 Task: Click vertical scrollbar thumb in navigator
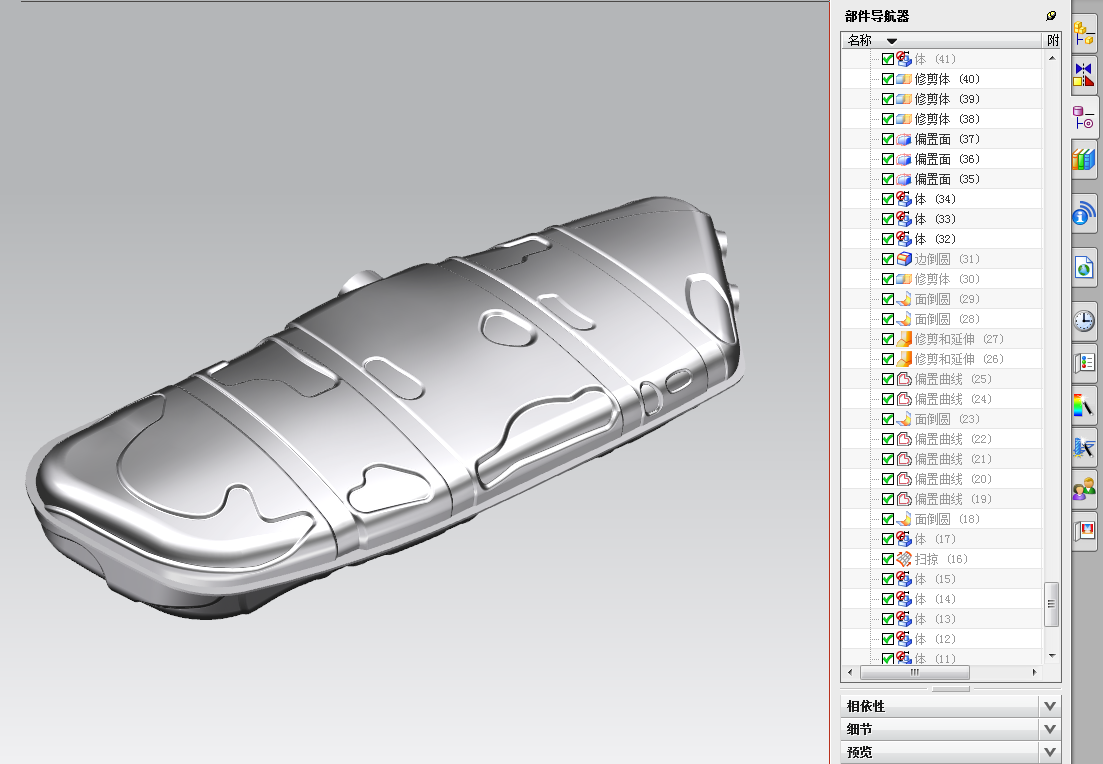pyautogui.click(x=1052, y=604)
